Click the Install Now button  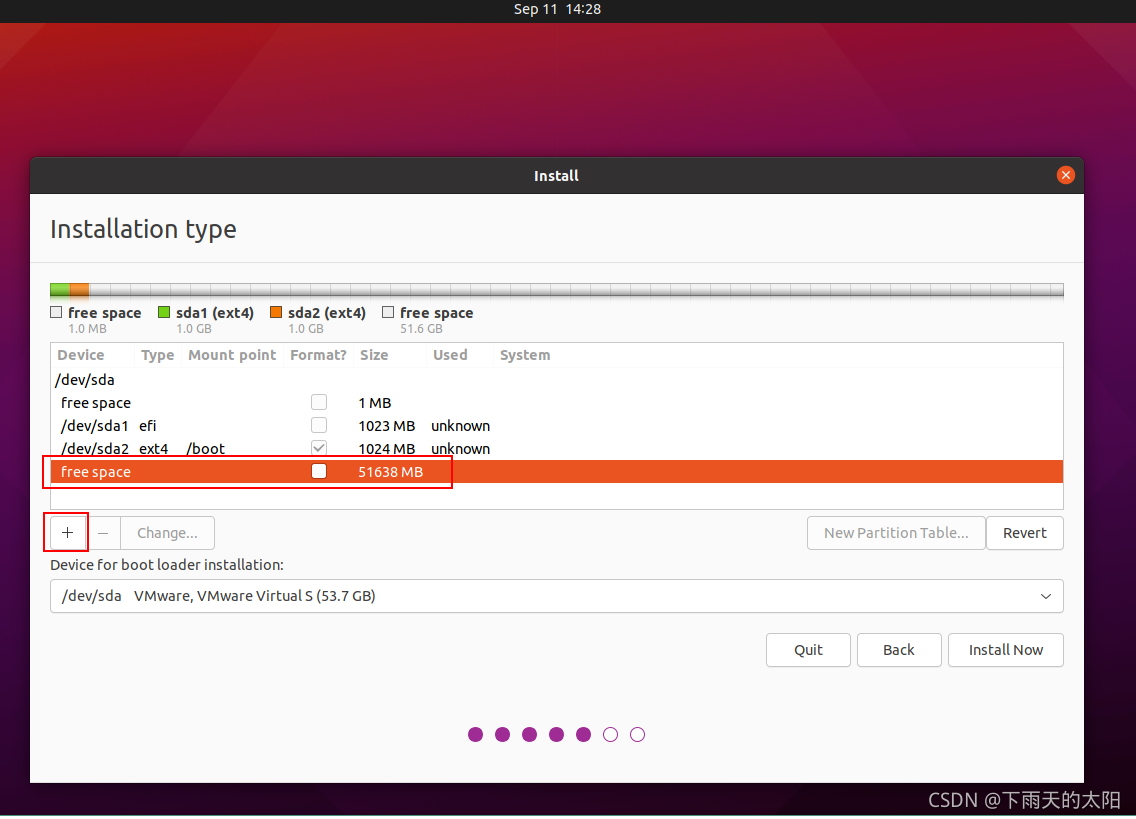1006,650
